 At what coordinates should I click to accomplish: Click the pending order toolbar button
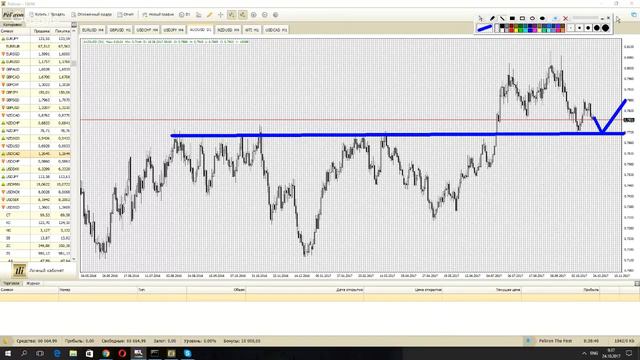click(x=91, y=15)
